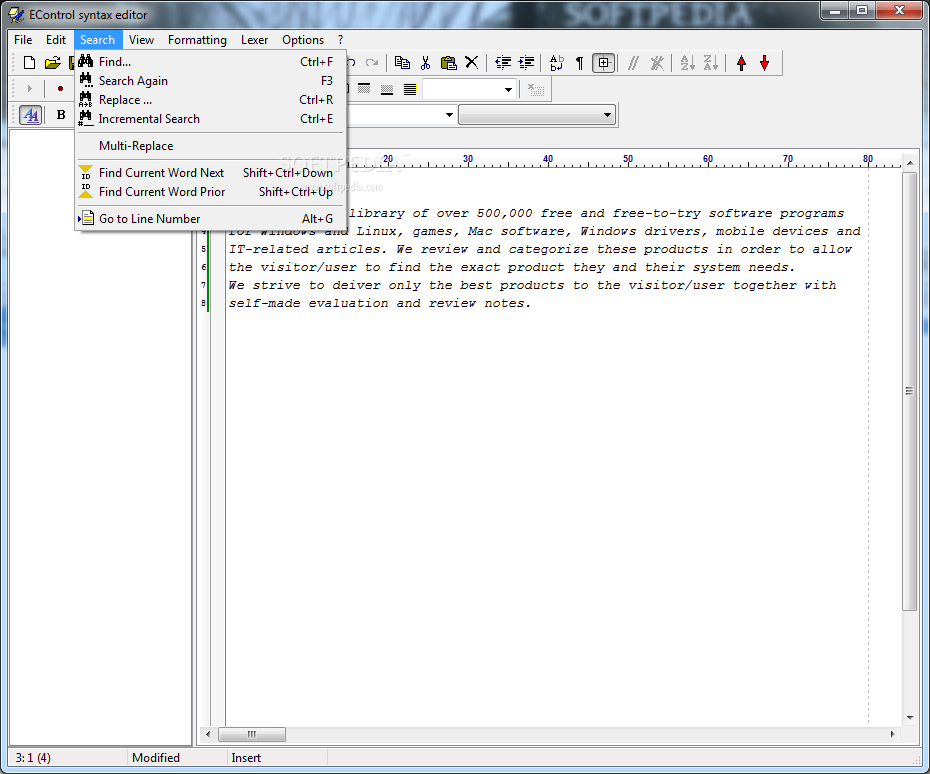Click ruler mark 50
The height and width of the screenshot is (774, 930).
click(628, 158)
